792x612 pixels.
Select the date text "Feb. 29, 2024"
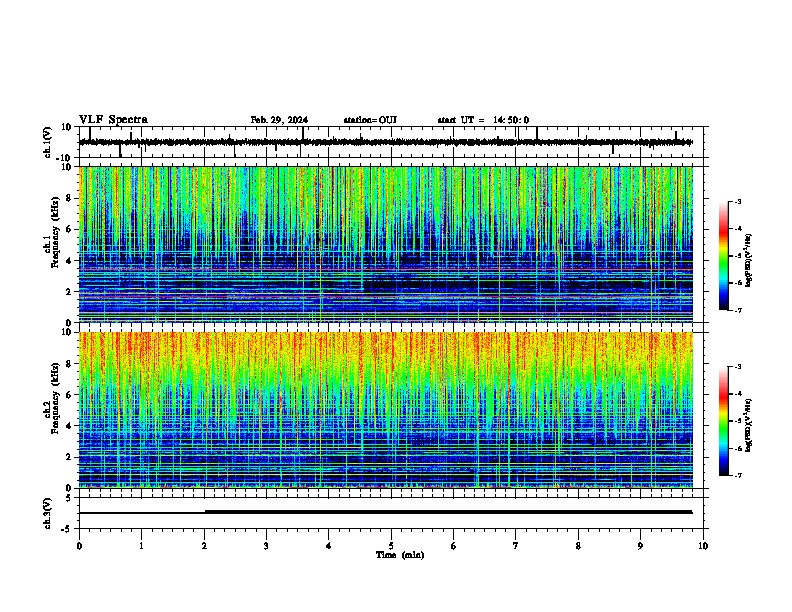279,120
